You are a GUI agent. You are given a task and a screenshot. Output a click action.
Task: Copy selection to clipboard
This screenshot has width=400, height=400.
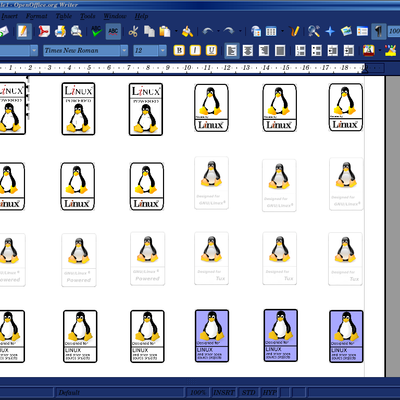(x=149, y=32)
